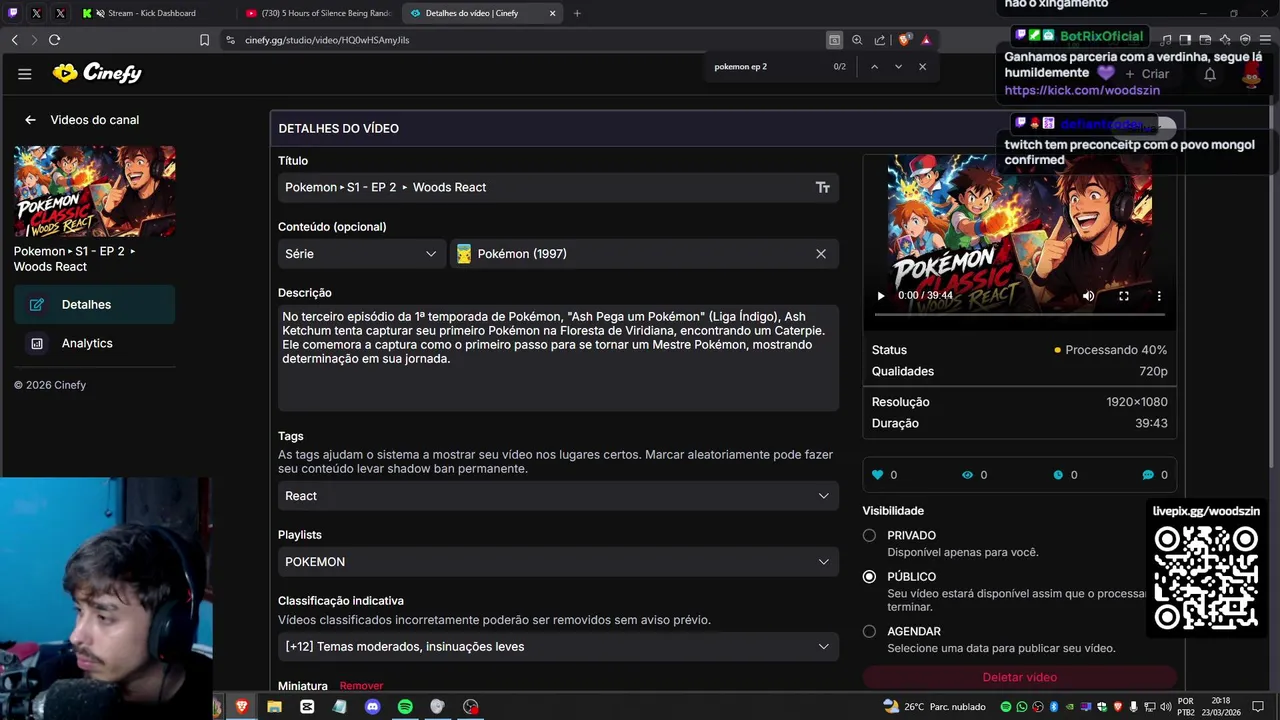Open Windows notification center
1280x720 pixels.
[1258, 707]
